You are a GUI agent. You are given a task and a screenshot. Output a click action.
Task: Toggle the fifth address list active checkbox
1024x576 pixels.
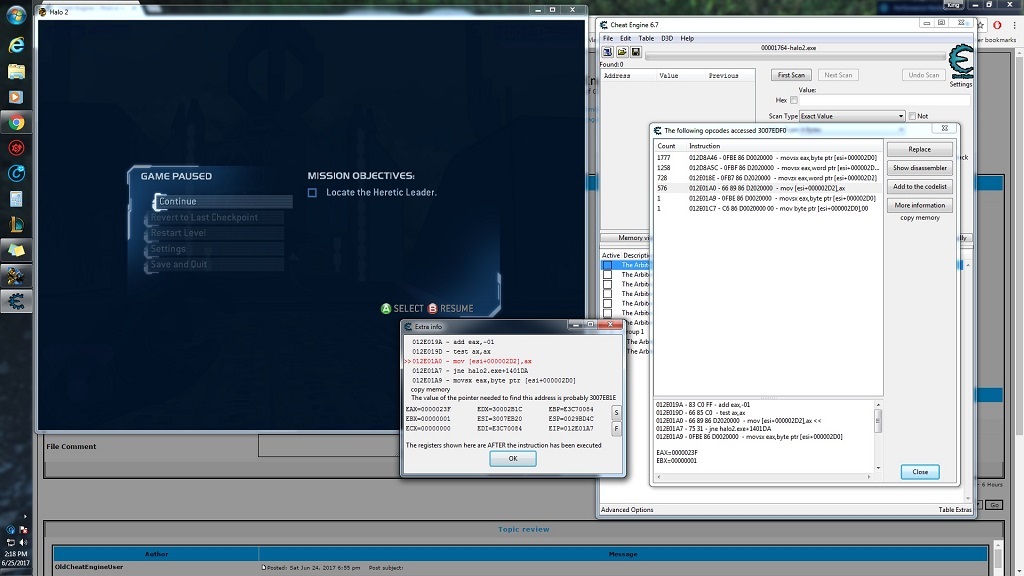(607, 303)
